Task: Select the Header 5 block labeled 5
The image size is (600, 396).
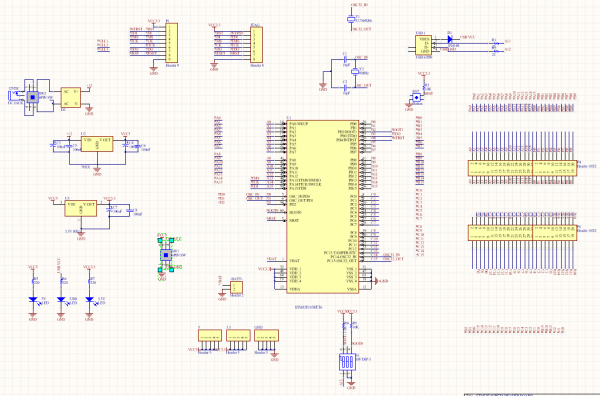Action: point(210,336)
